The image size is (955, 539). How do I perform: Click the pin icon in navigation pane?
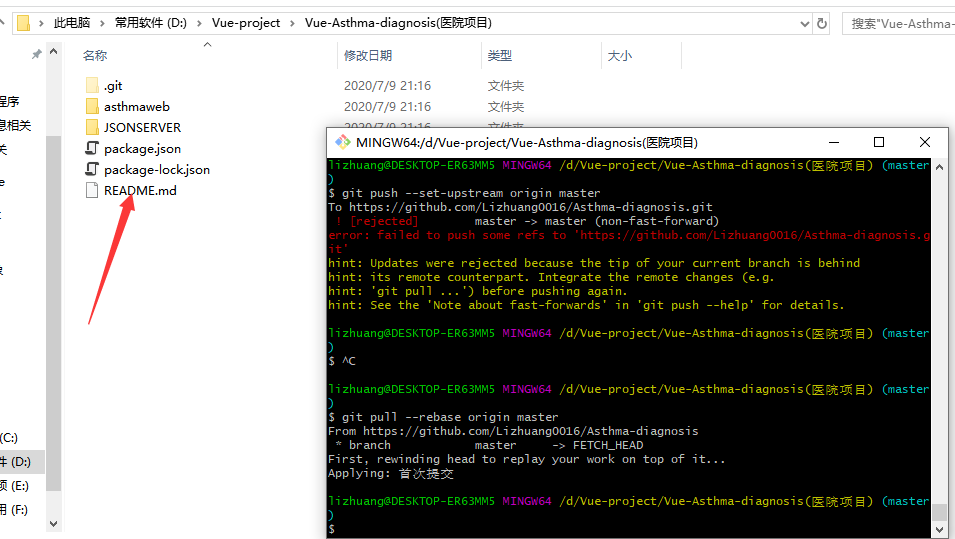[37, 54]
